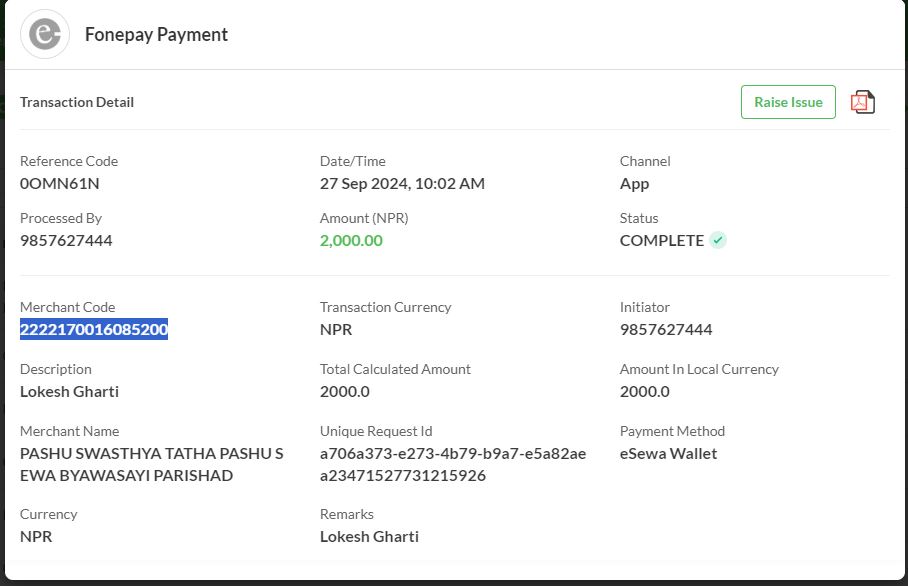
Task: Open the Raise Issue button
Action: coord(788,102)
